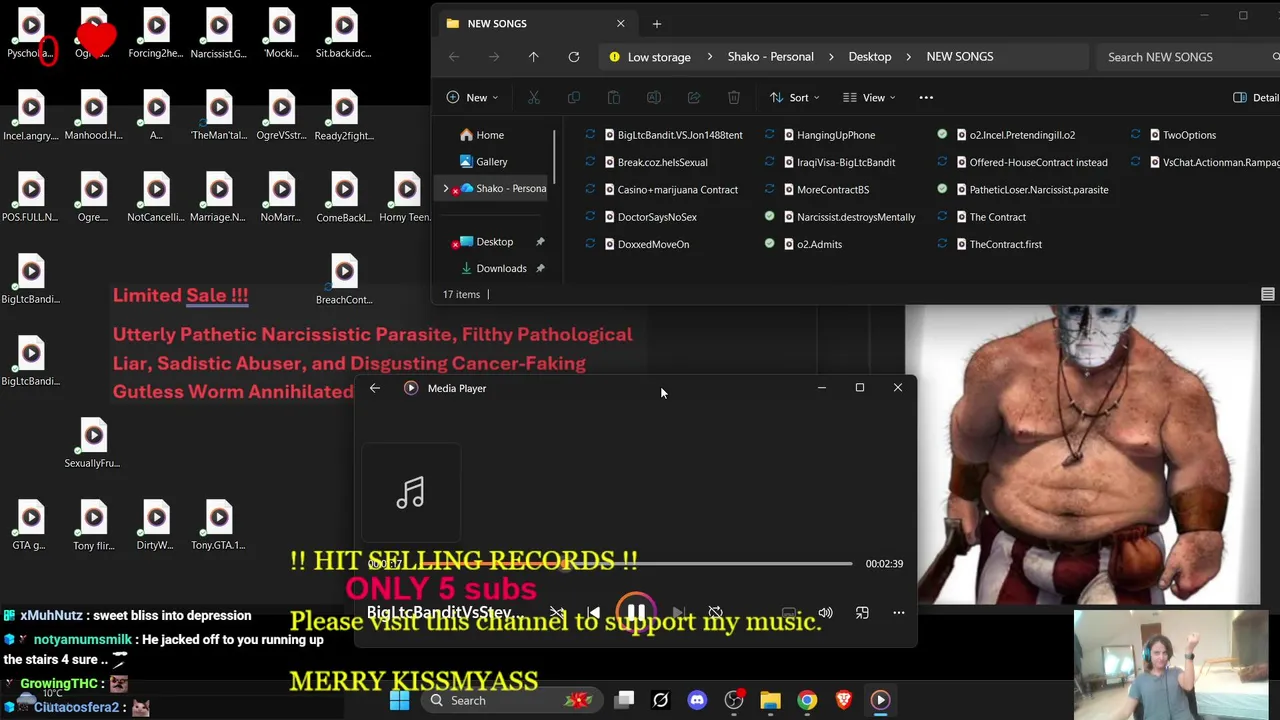1280x720 pixels.
Task: Open the Windows Start menu
Action: coord(399,700)
